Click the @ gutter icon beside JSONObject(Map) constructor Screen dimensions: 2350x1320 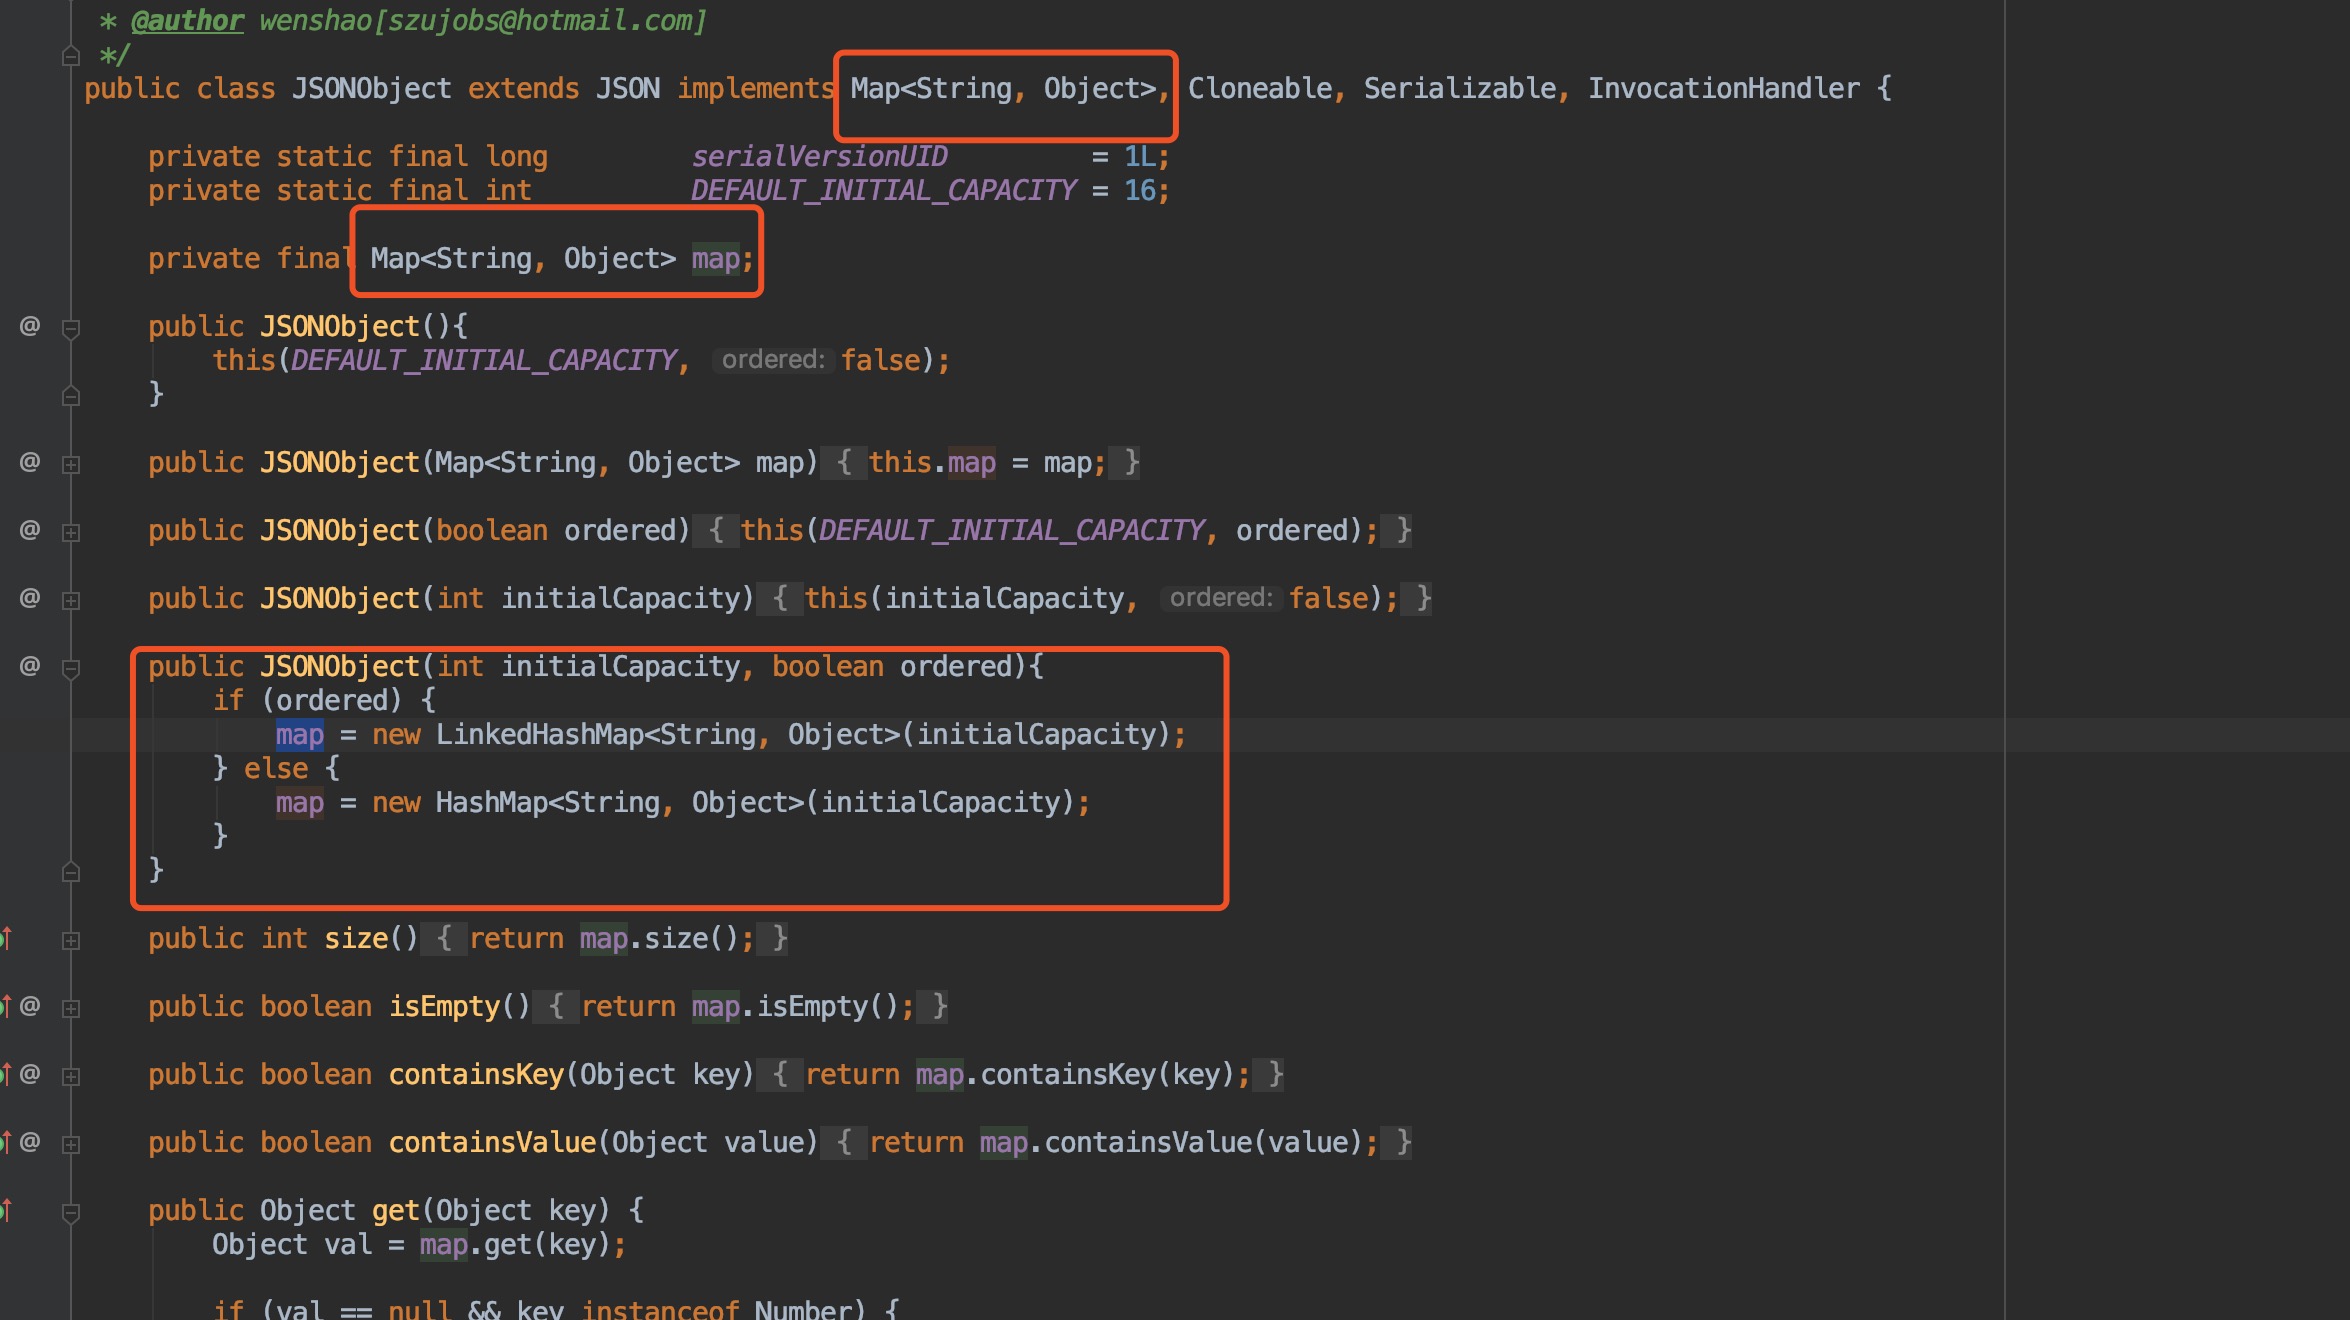click(x=30, y=462)
